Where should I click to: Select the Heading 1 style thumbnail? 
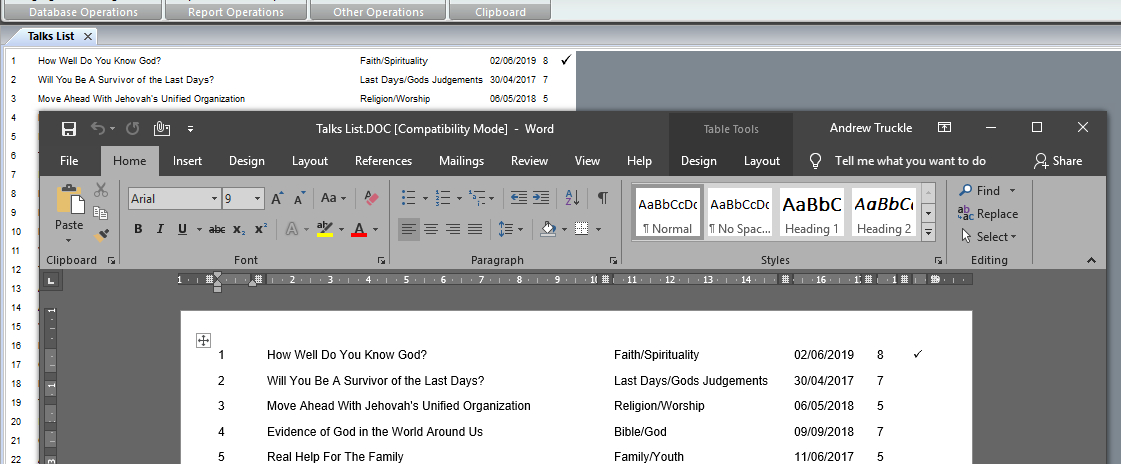[x=811, y=212]
